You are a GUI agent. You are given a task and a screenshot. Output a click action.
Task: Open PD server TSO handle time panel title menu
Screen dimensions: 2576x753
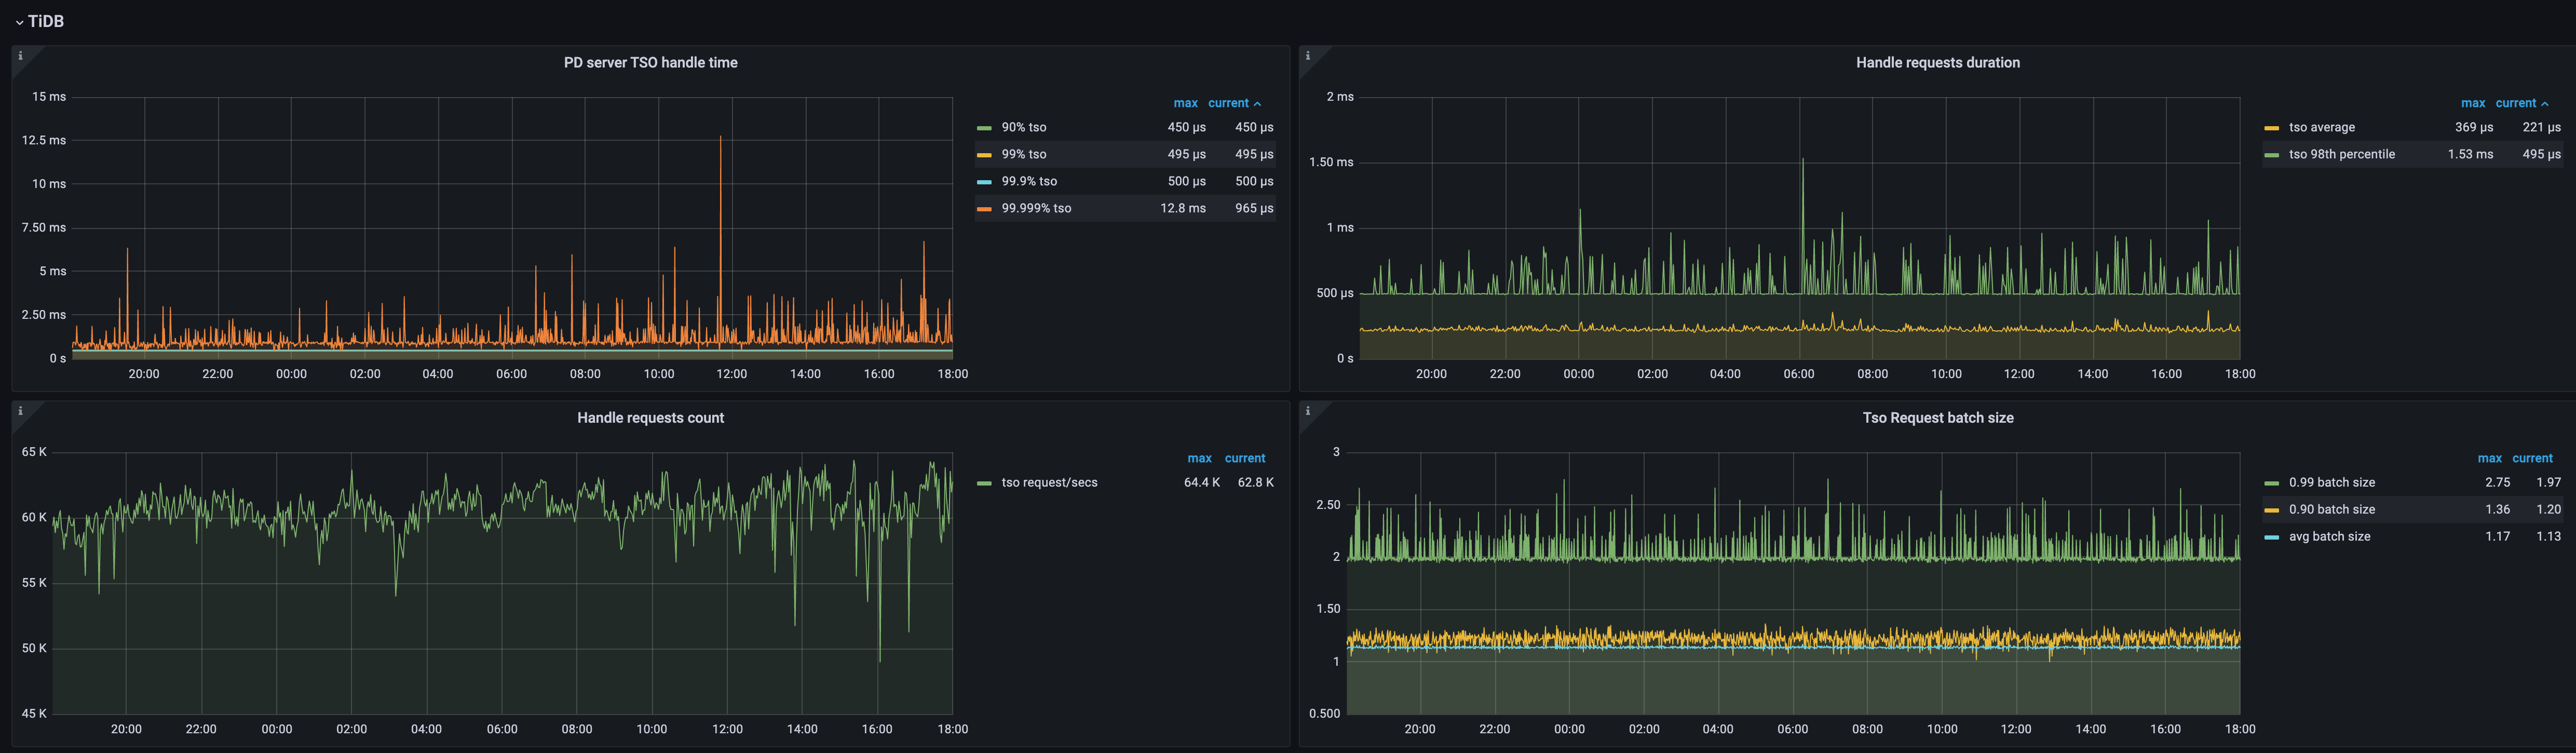click(x=650, y=62)
